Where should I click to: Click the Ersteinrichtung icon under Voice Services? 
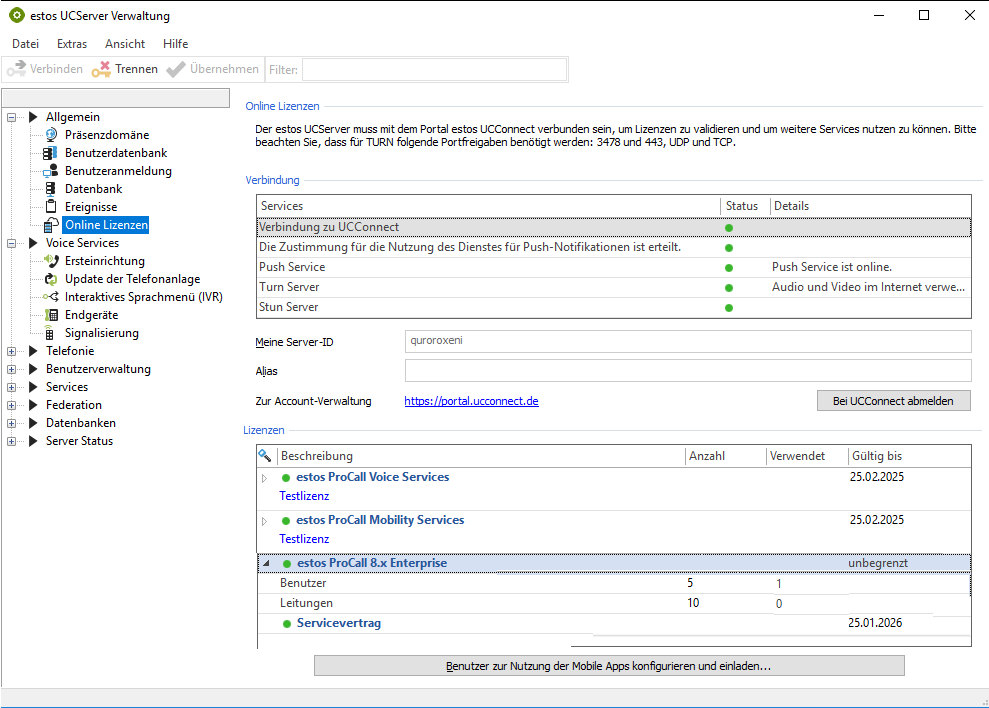(x=50, y=261)
